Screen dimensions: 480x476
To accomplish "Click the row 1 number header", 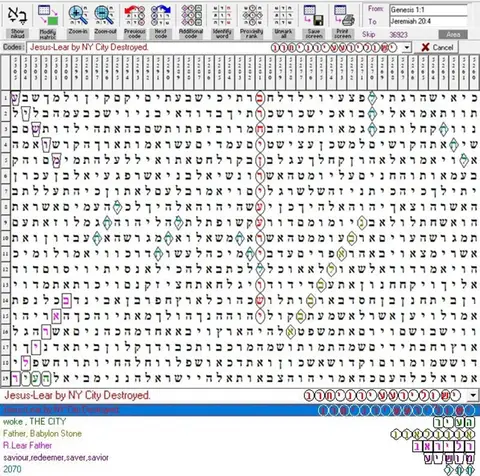I will point(6,98).
